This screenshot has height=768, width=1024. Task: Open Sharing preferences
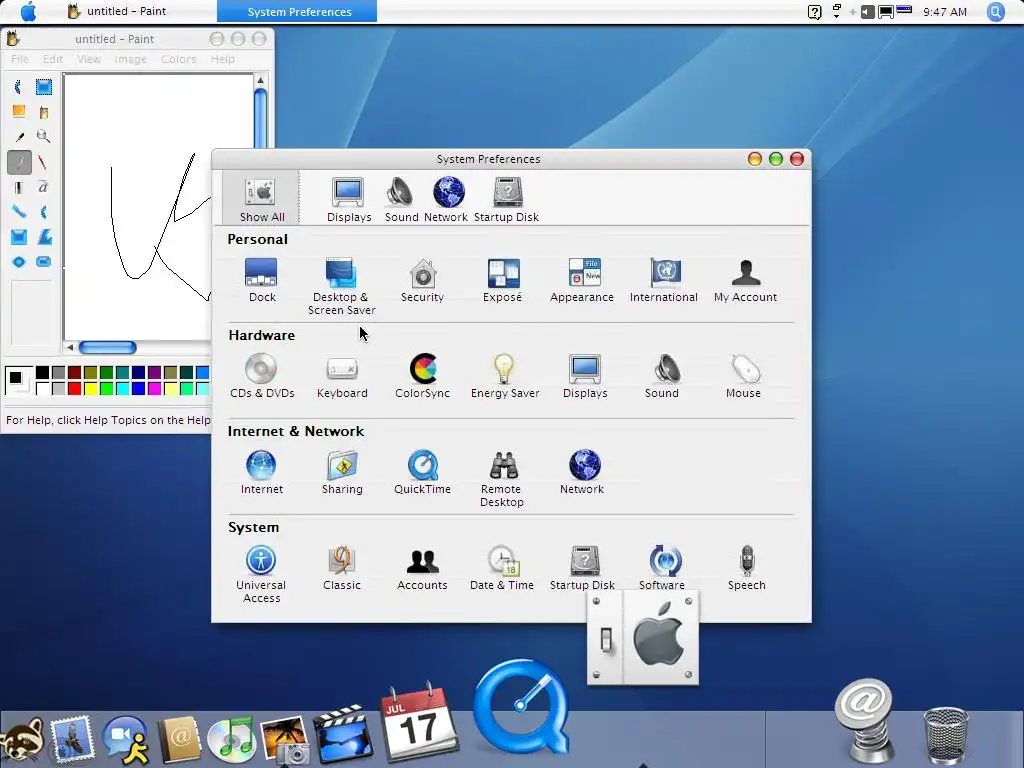[342, 472]
